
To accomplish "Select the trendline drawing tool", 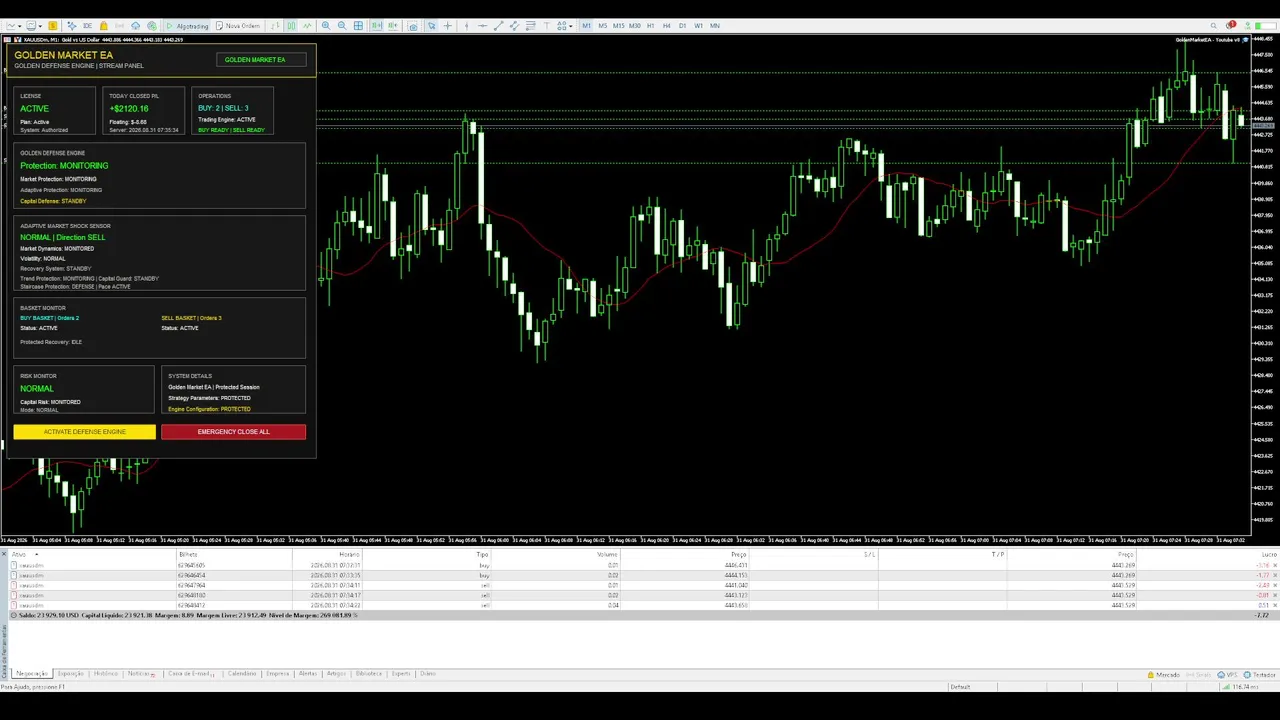I will pyautogui.click(x=498, y=25).
